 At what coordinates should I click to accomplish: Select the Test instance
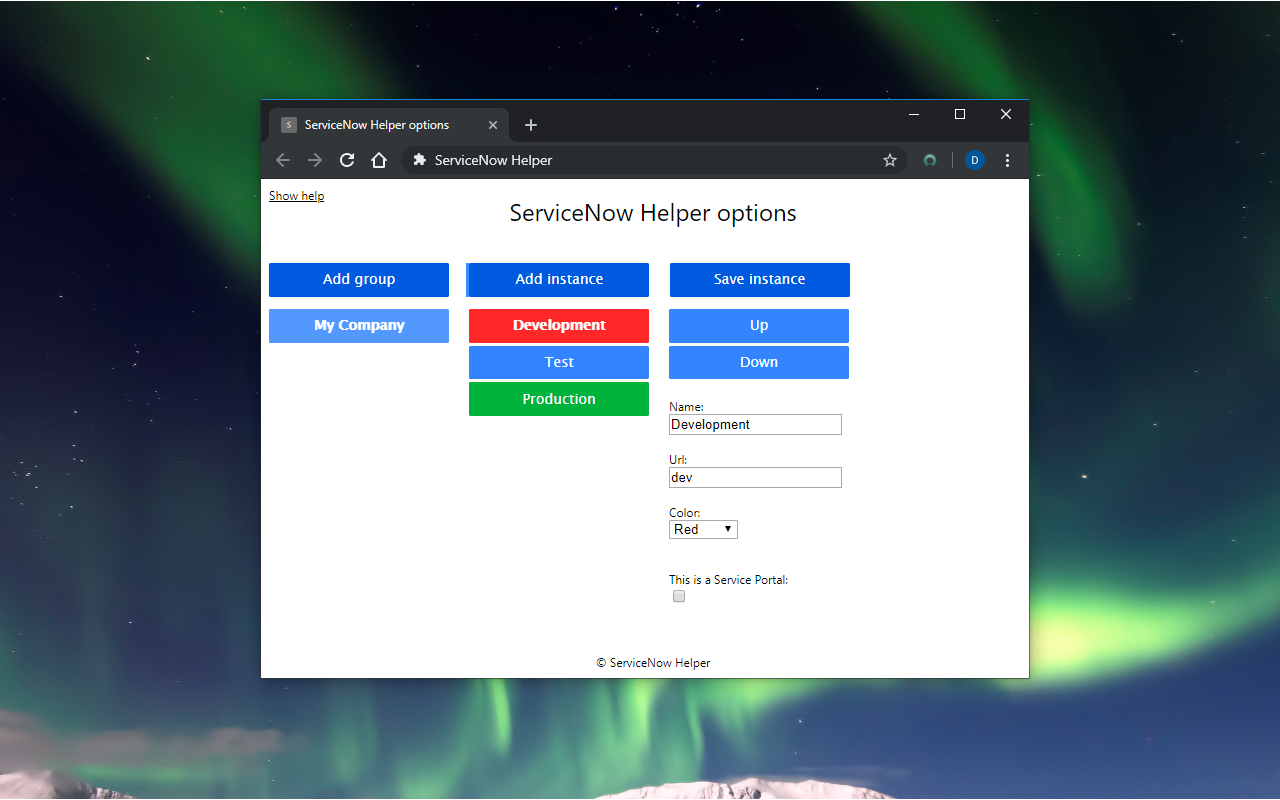[x=559, y=362]
